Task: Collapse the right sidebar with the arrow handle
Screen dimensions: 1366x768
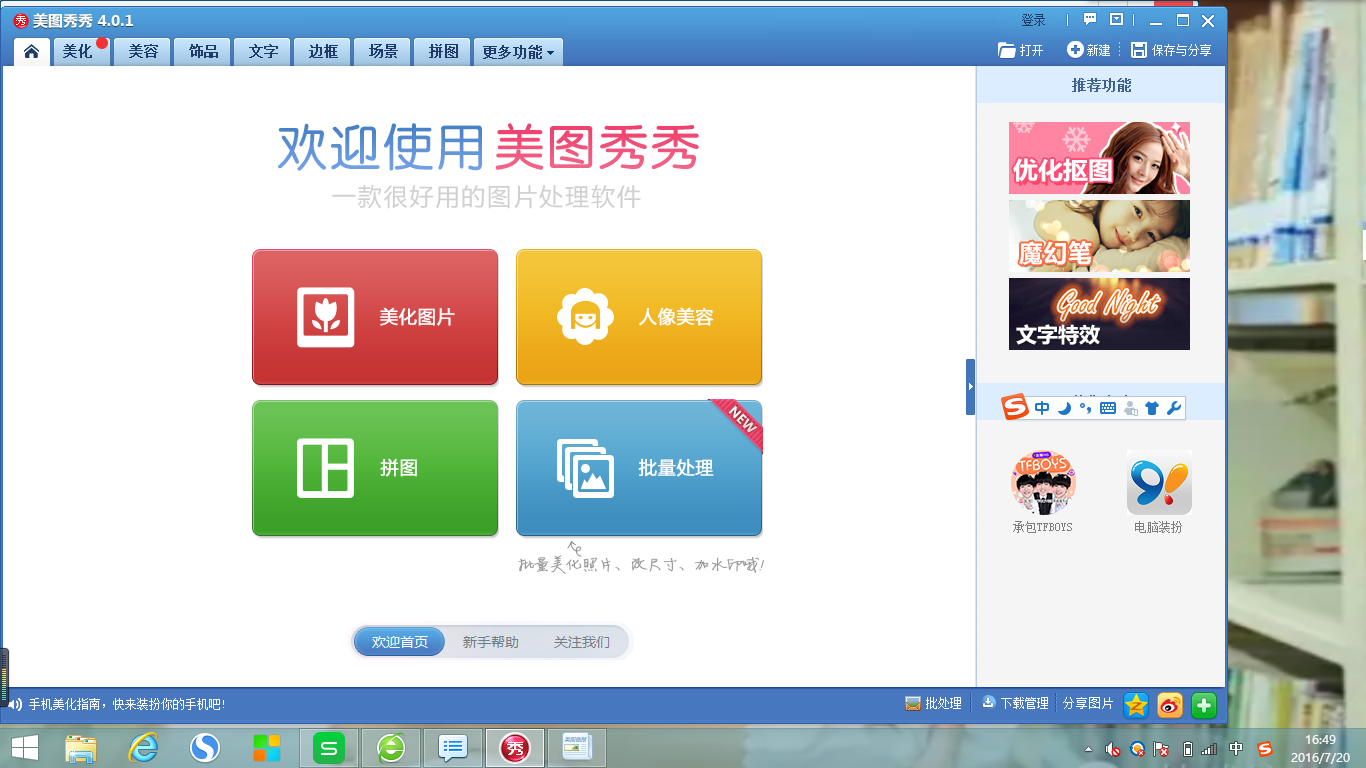Action: pyautogui.click(x=970, y=386)
